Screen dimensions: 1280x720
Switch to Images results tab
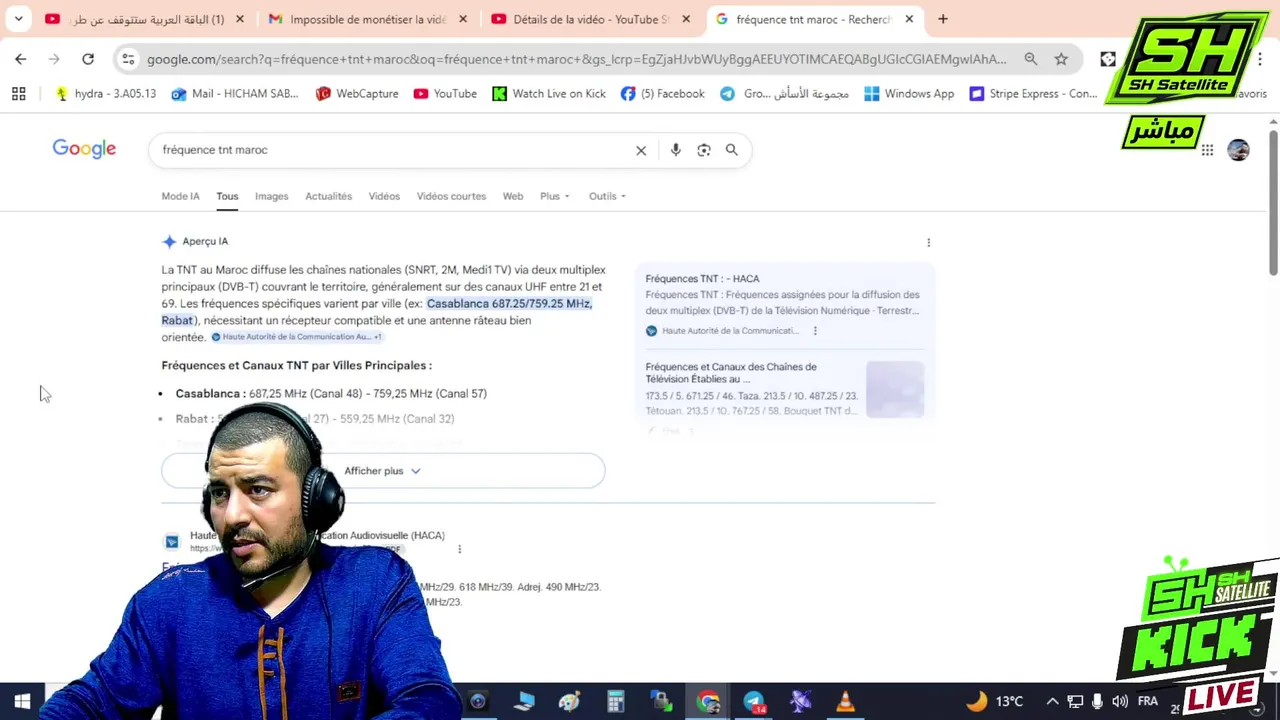[x=271, y=196]
